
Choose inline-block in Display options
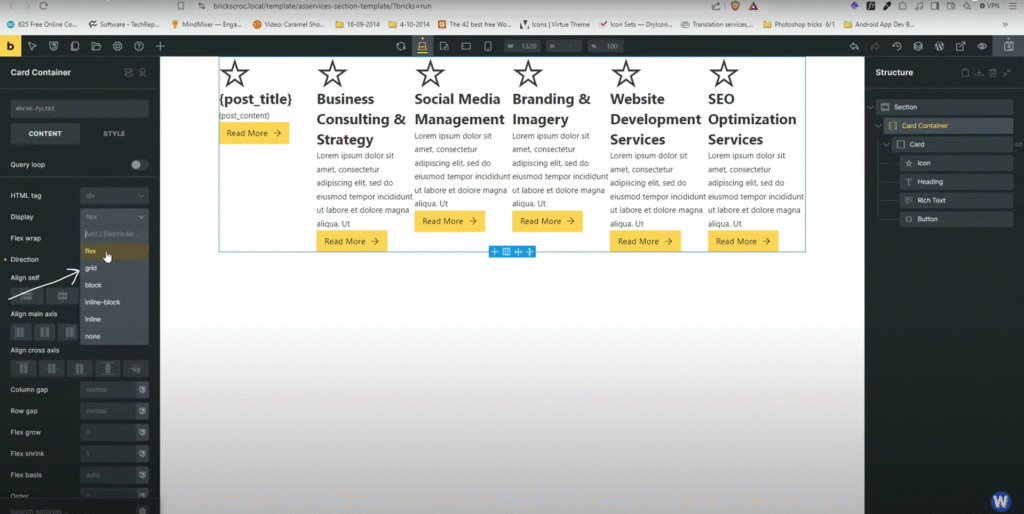click(x=102, y=302)
